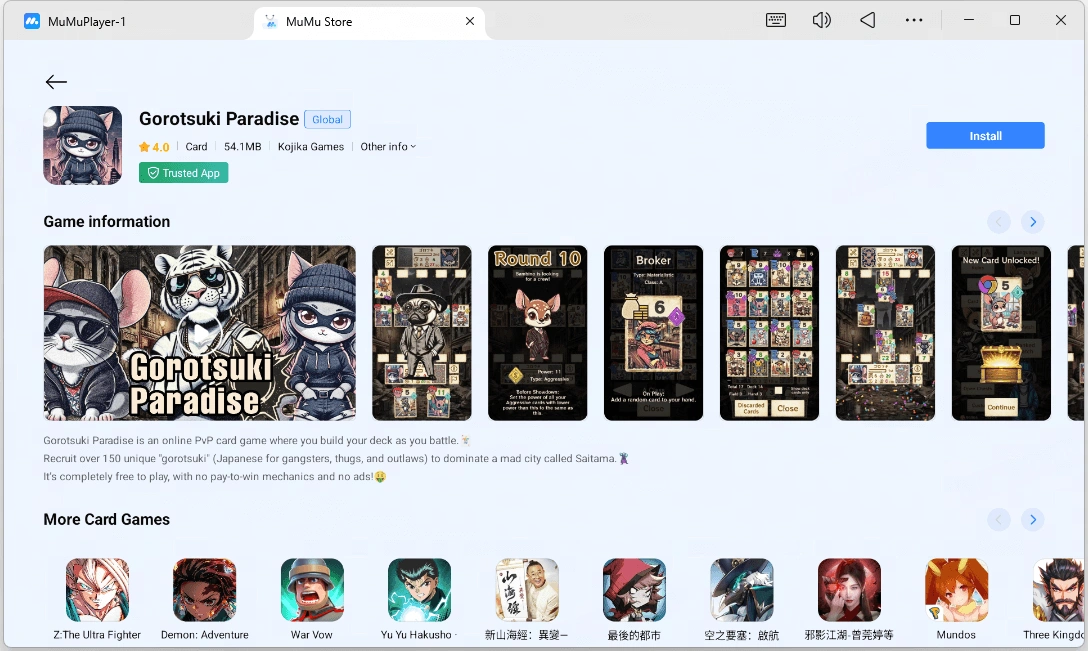Click the Gorotsuki Paradise title text
The width and height of the screenshot is (1088, 651).
[x=219, y=119]
